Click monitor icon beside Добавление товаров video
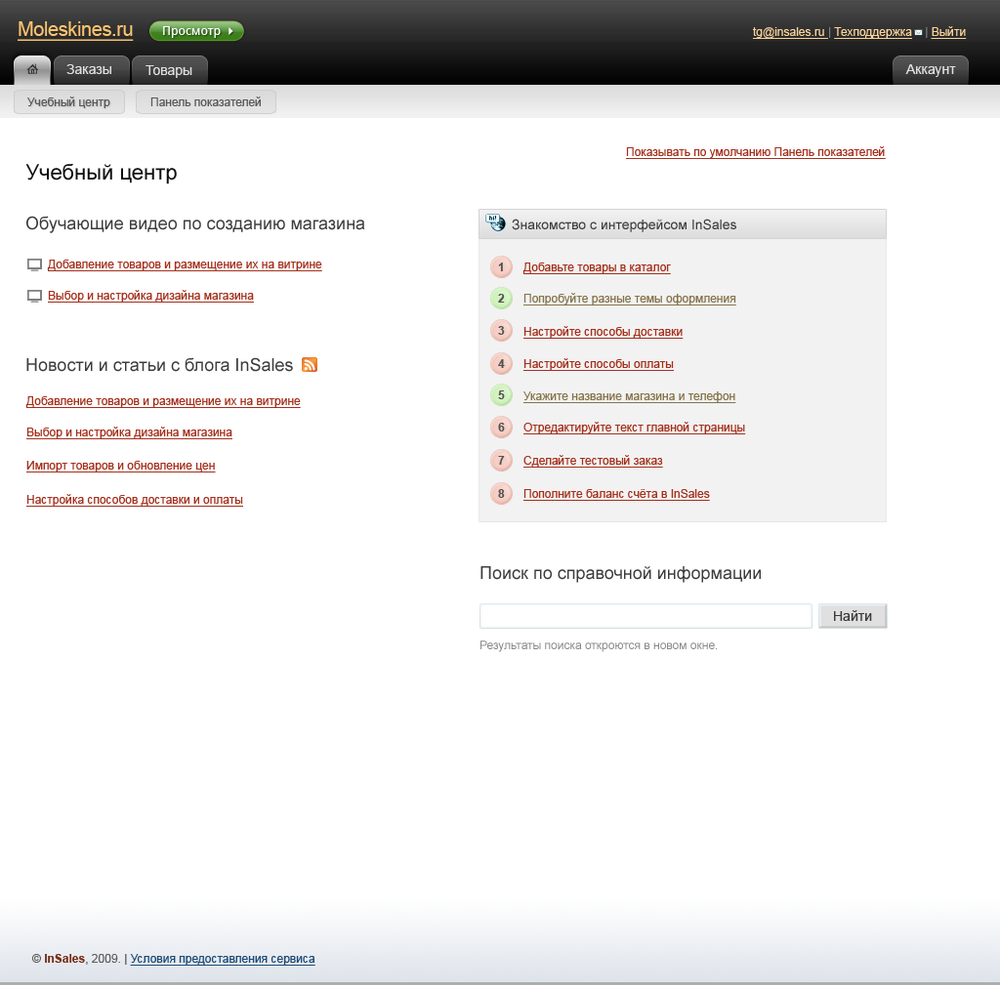The width and height of the screenshot is (1000, 985). click(35, 265)
